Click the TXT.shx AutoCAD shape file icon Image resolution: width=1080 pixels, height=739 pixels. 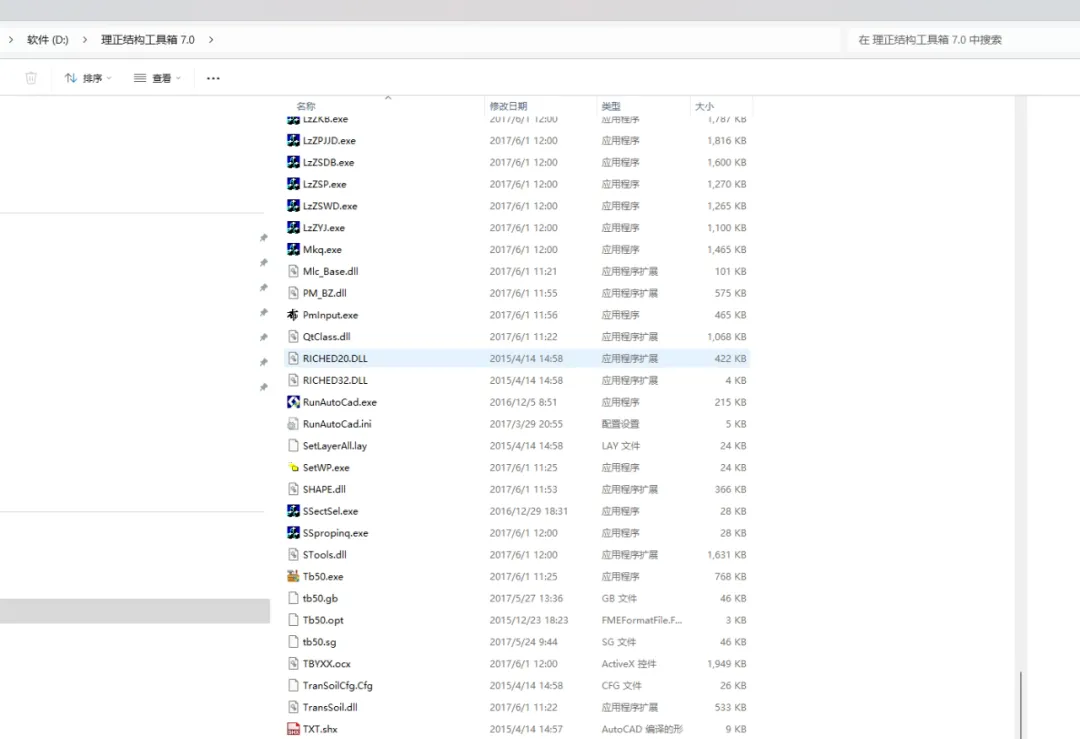(293, 729)
